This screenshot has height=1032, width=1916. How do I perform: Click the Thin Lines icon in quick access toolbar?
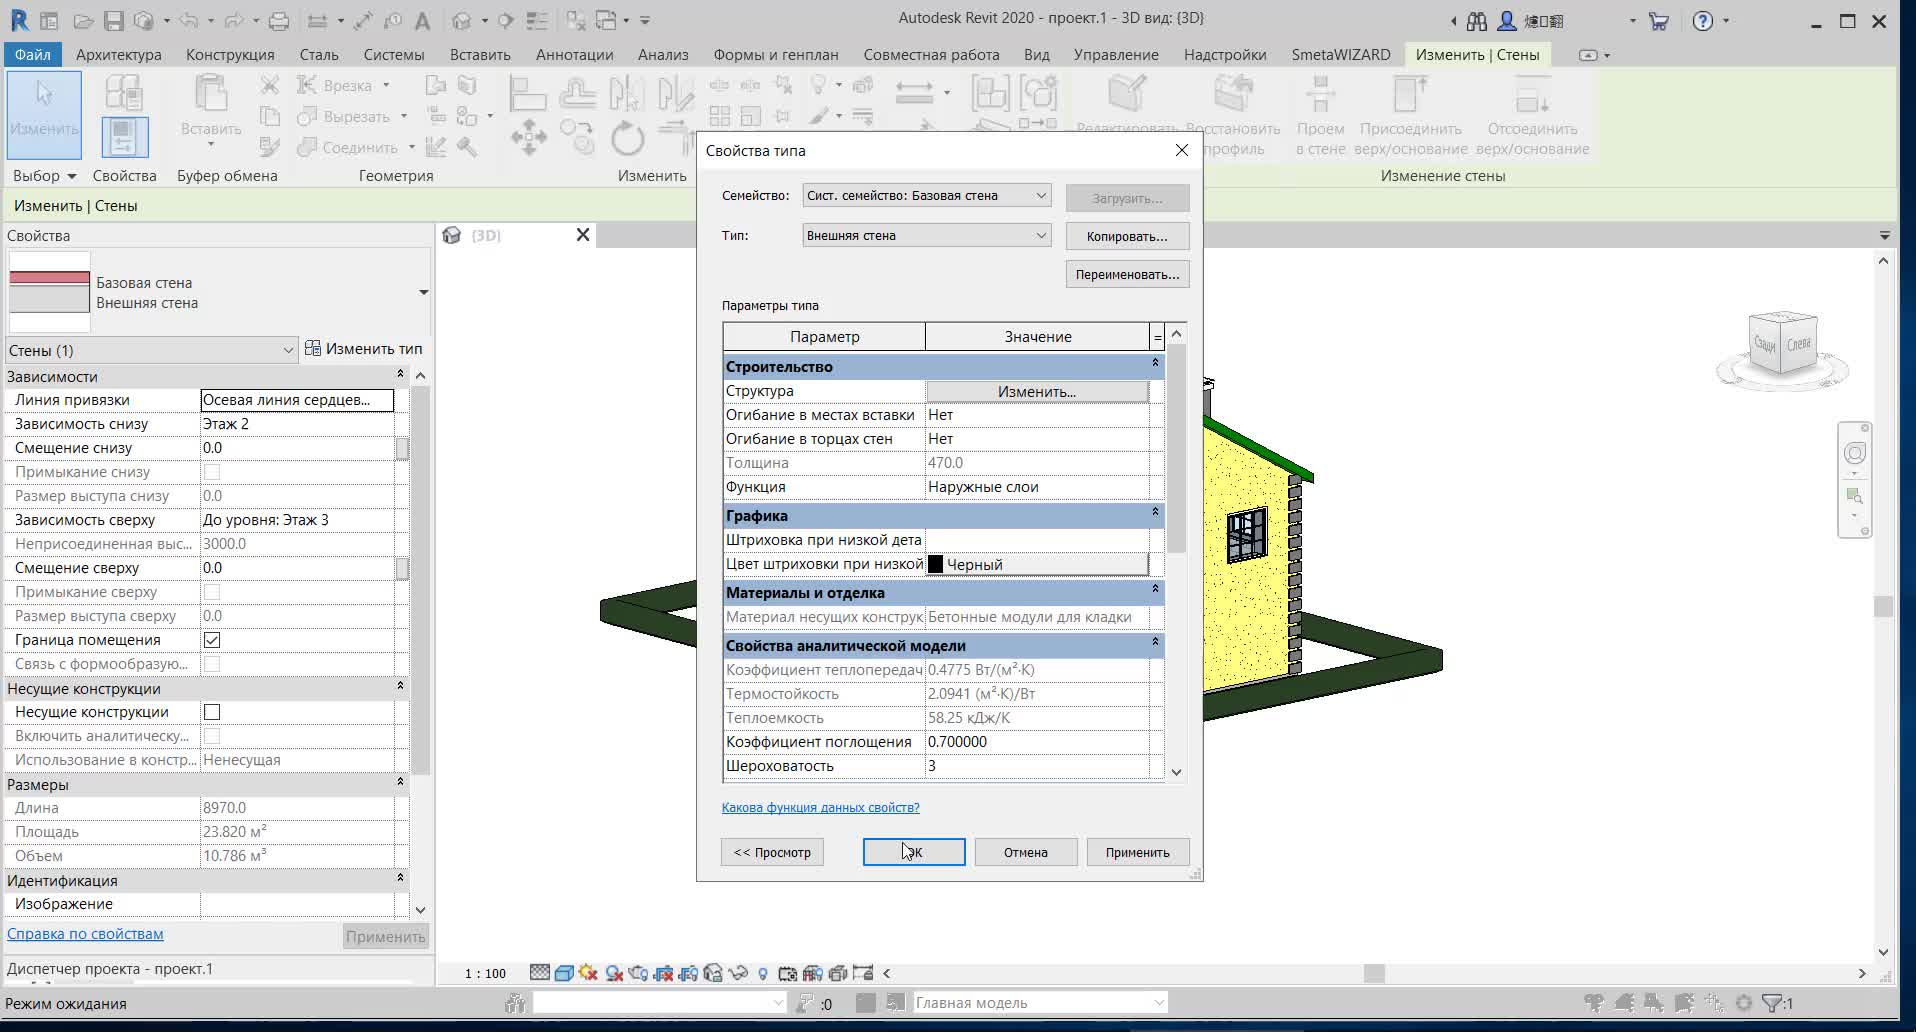click(537, 20)
